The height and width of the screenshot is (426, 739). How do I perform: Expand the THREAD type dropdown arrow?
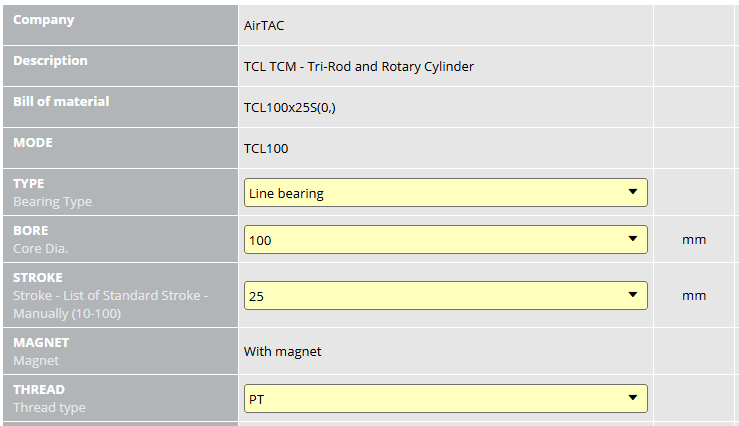click(x=633, y=398)
